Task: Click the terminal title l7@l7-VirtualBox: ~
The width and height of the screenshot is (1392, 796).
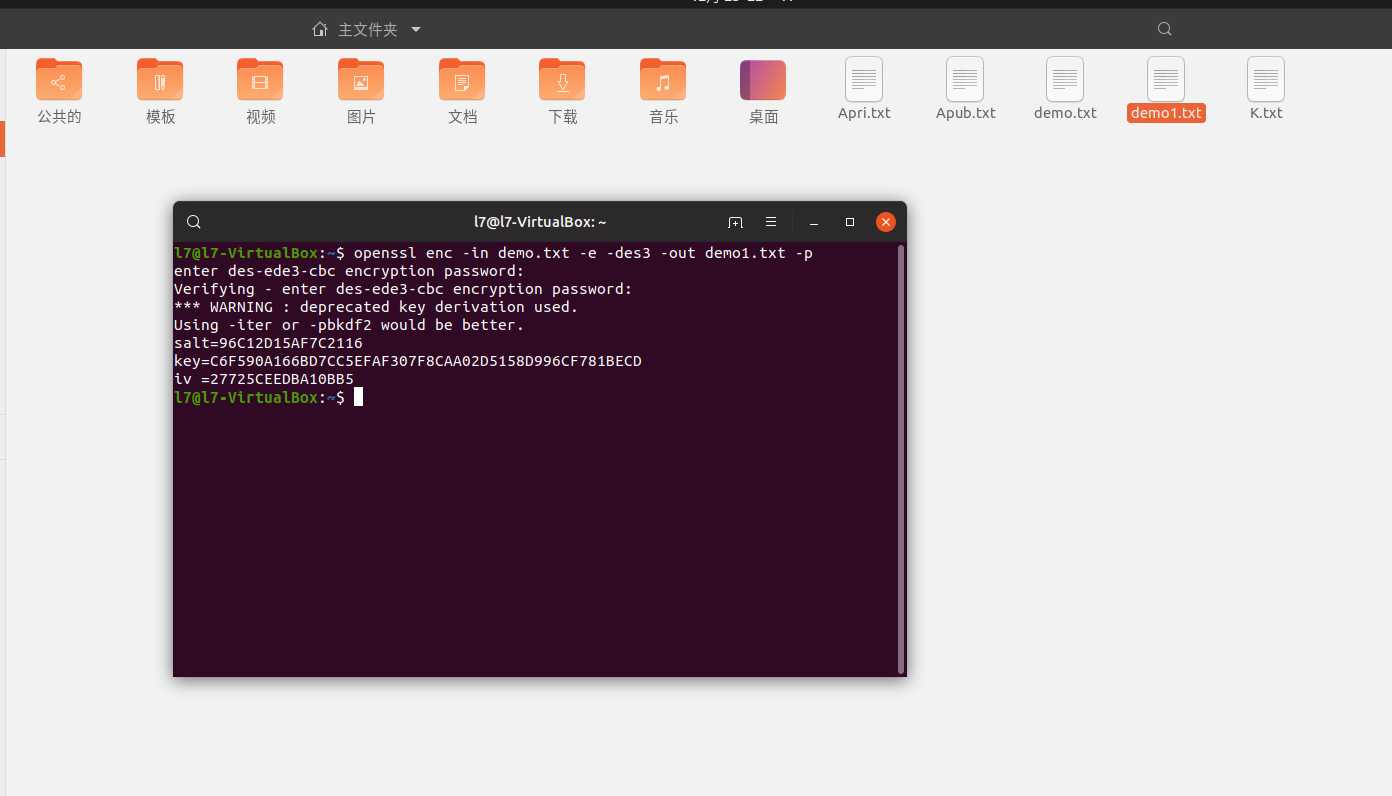Action: 540,222
